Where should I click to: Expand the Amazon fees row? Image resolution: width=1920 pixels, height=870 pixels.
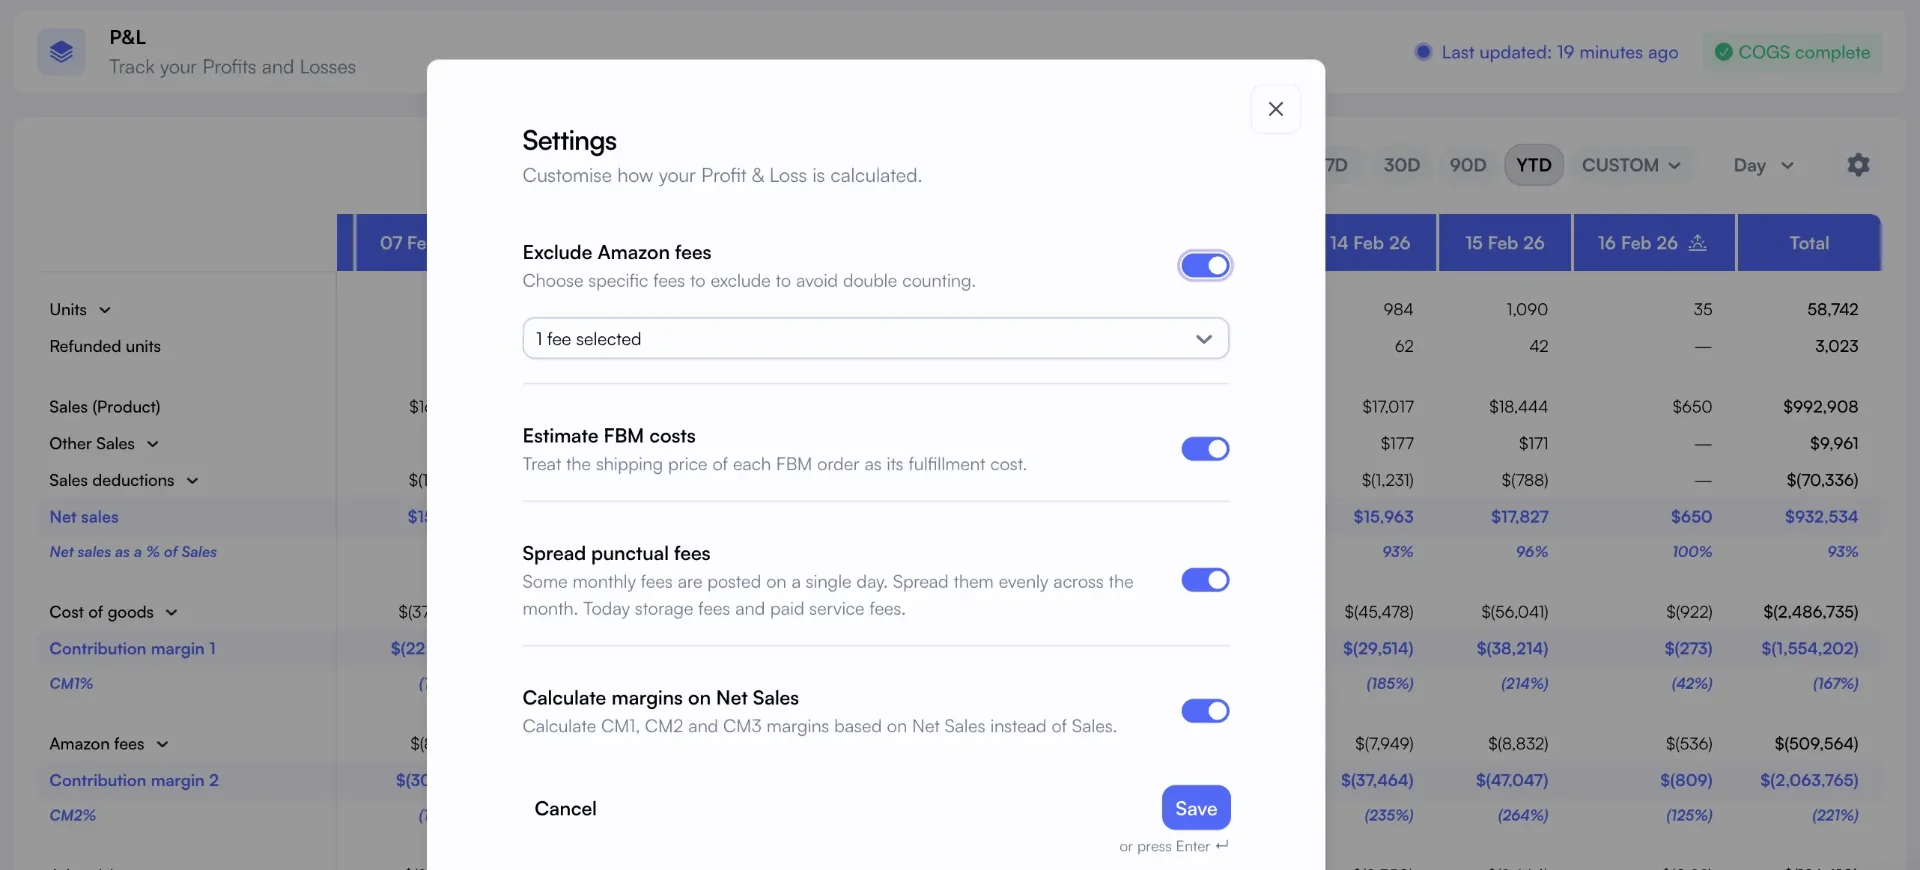tap(162, 744)
